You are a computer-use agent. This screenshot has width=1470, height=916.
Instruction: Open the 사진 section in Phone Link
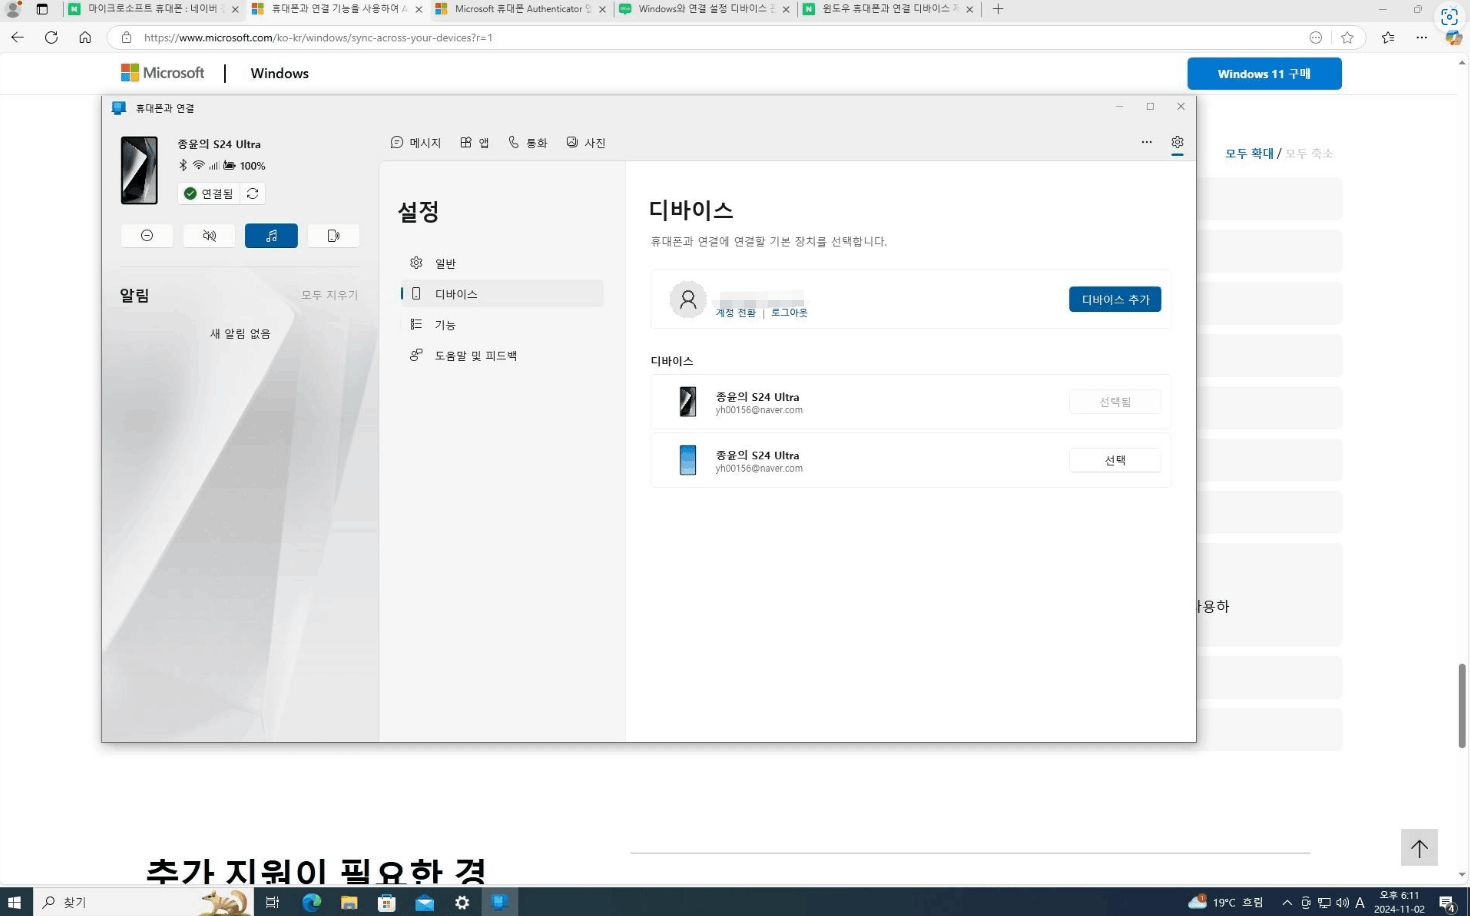point(586,142)
